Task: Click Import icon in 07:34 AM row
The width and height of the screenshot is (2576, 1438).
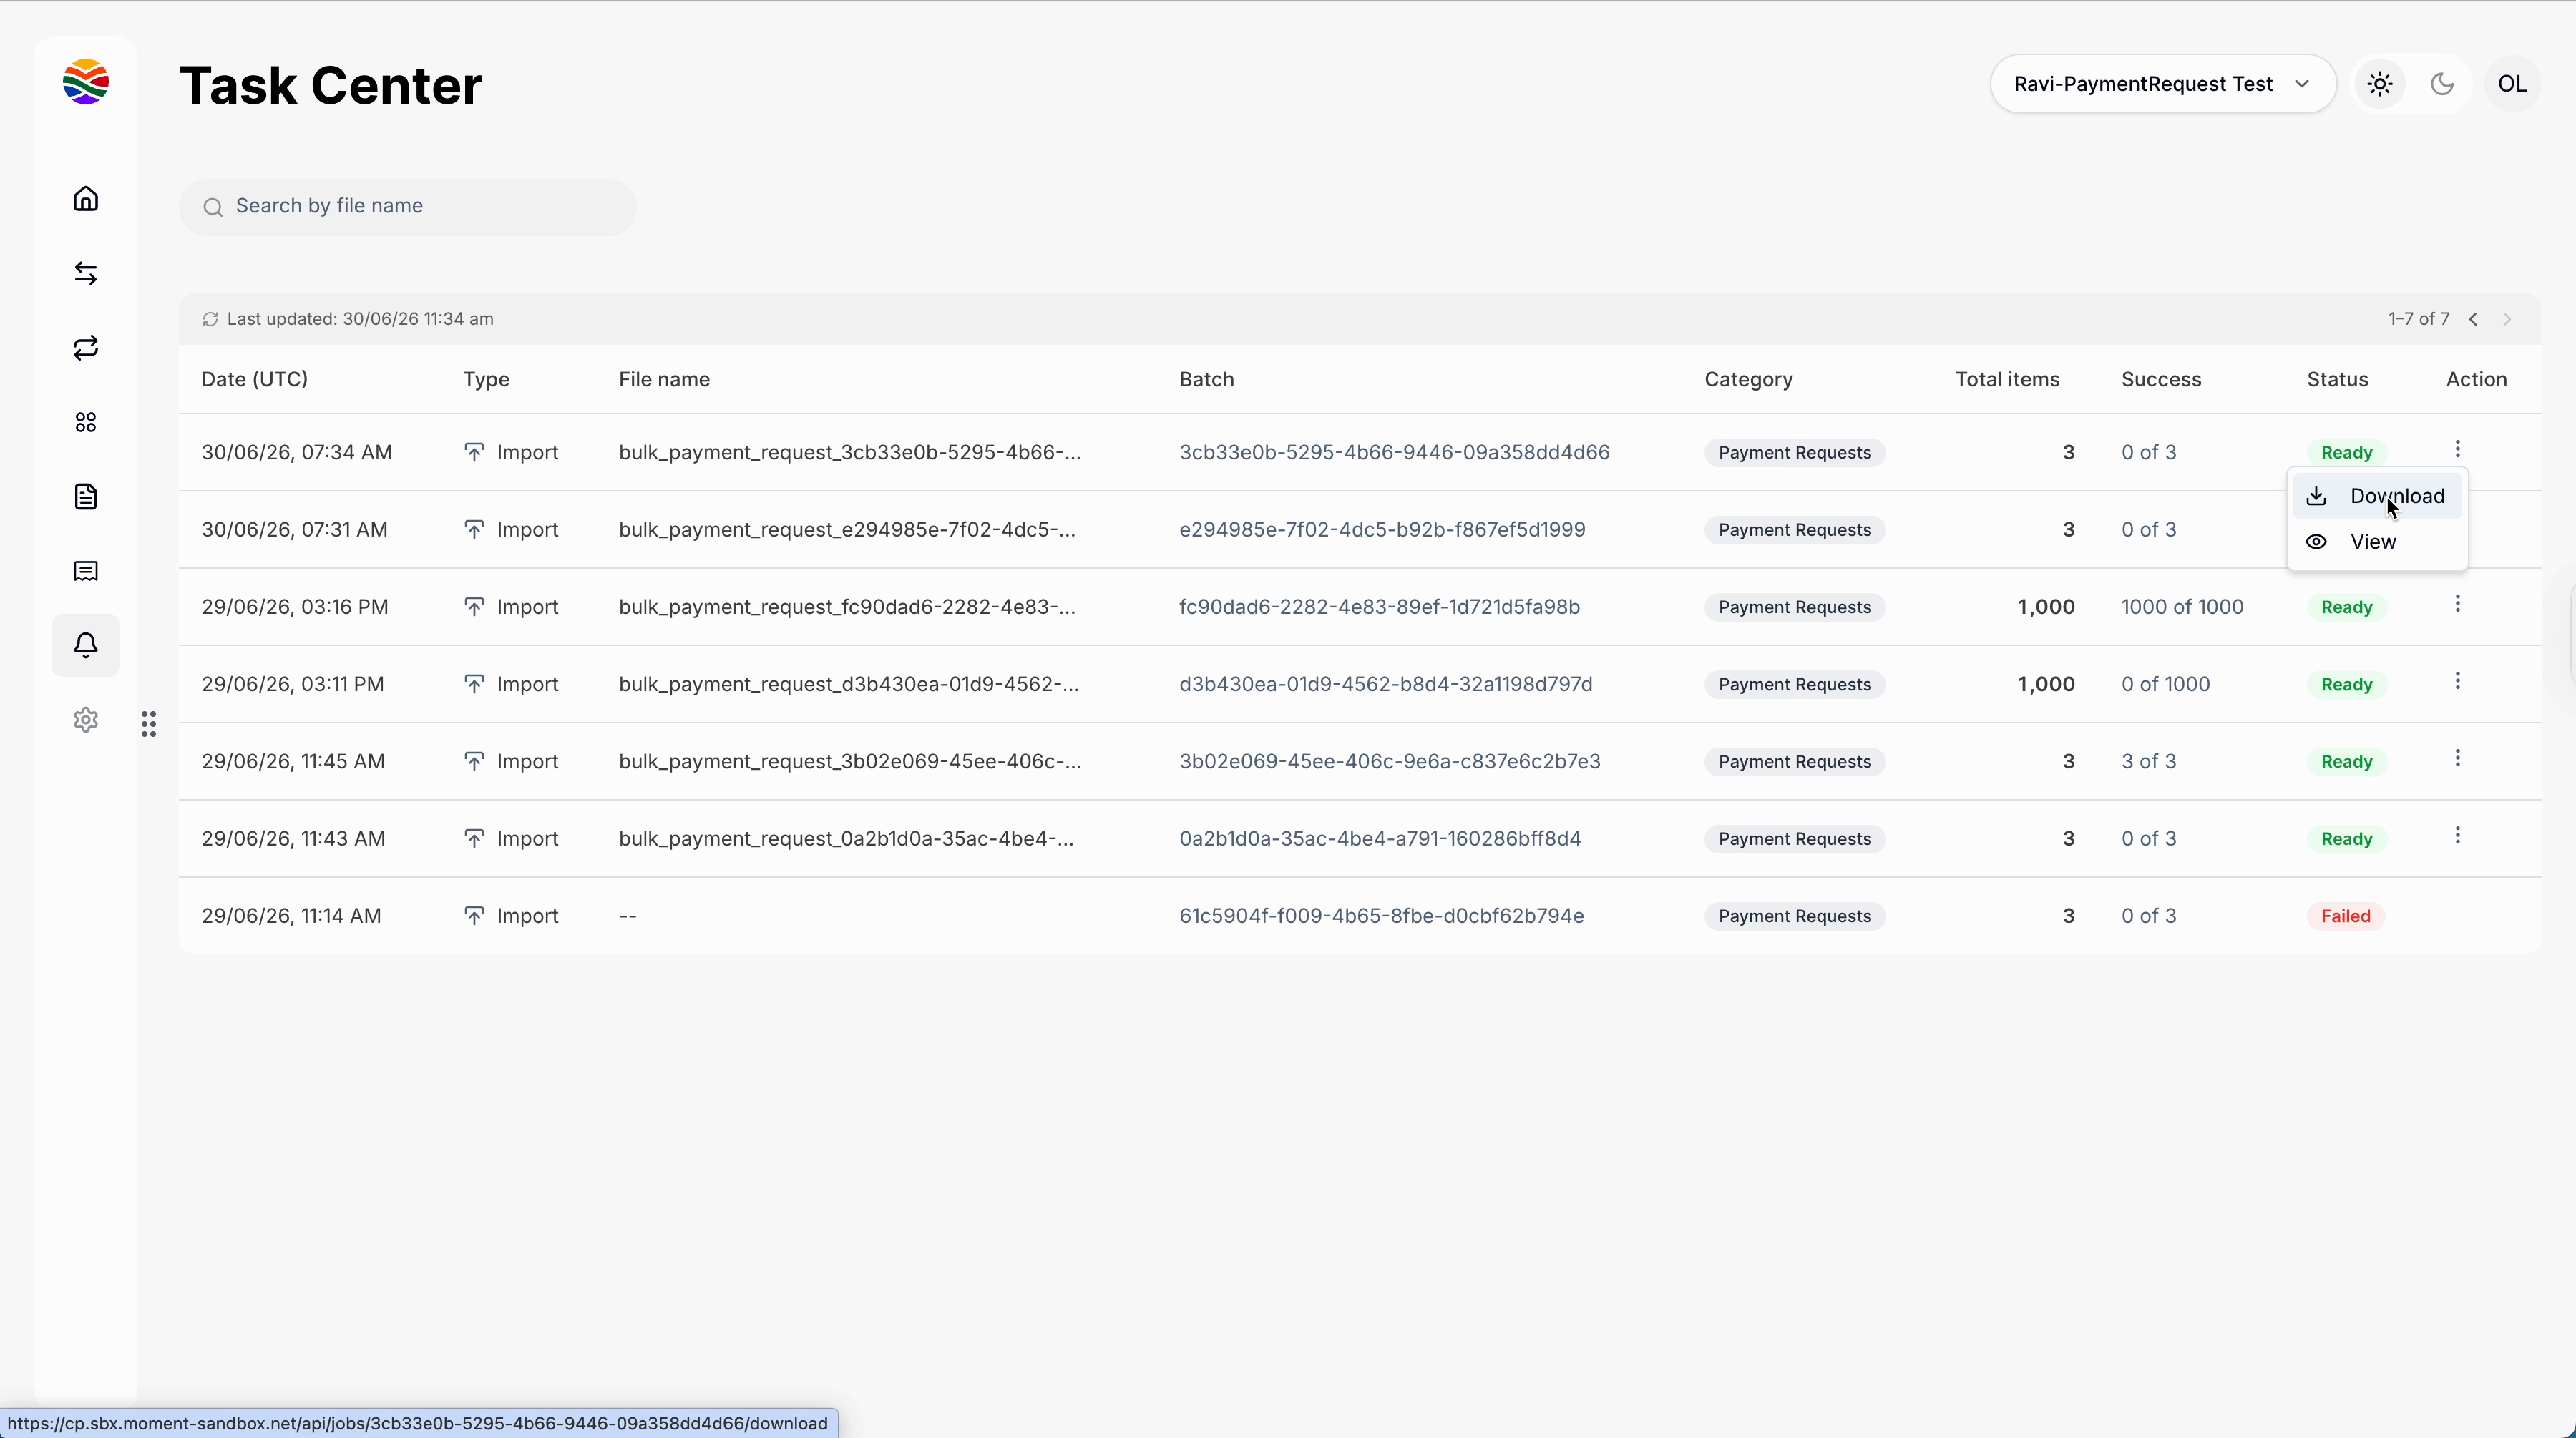Action: pyautogui.click(x=474, y=452)
